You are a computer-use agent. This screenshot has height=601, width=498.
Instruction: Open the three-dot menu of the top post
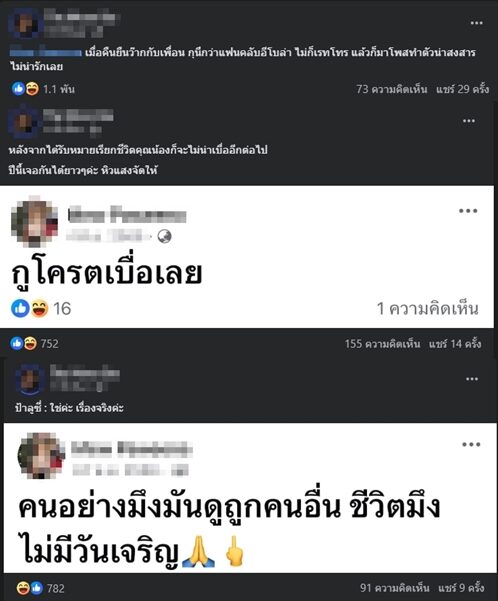(476, 23)
